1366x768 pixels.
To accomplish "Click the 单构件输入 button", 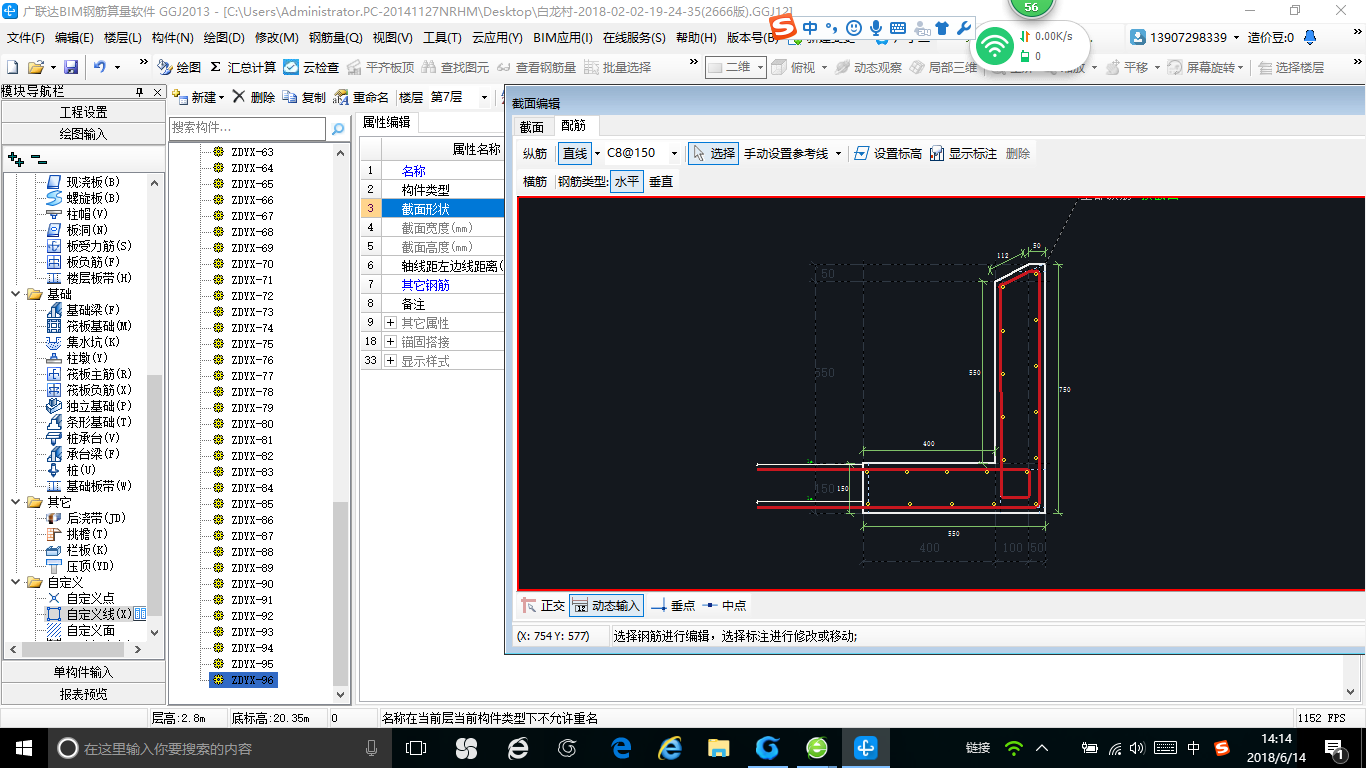I will pos(83,672).
